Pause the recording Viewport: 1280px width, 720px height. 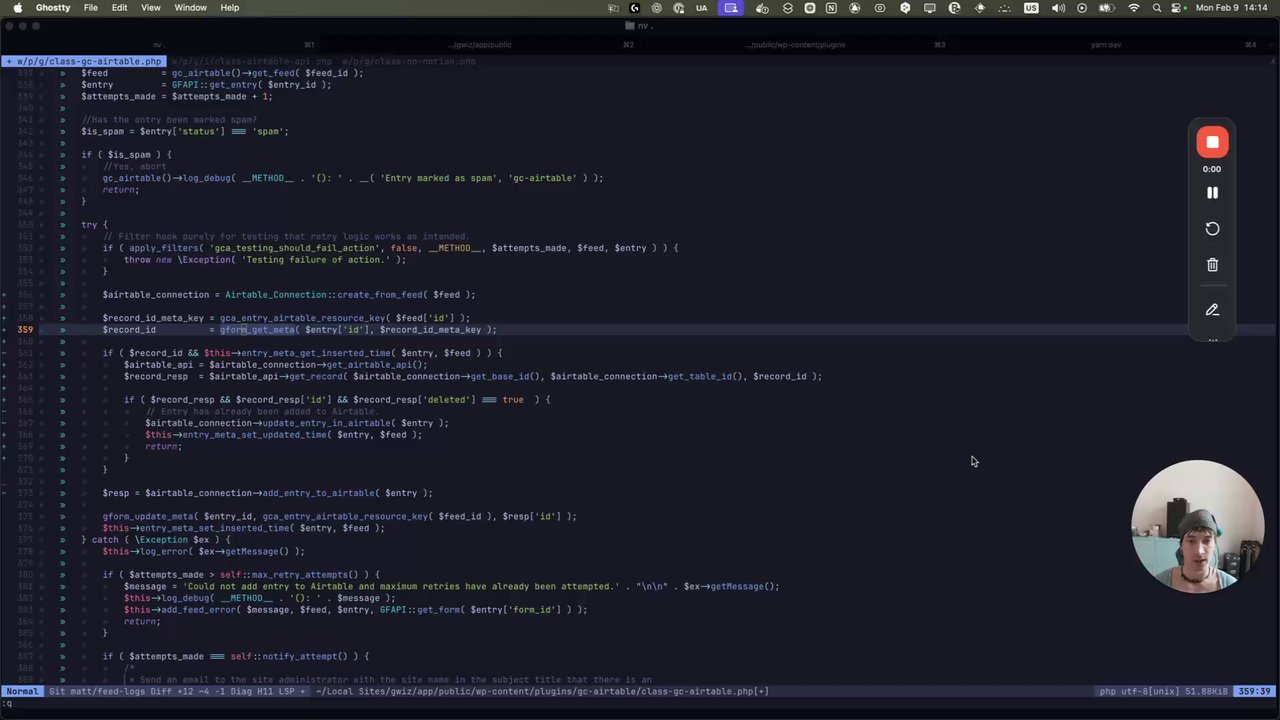1212,193
